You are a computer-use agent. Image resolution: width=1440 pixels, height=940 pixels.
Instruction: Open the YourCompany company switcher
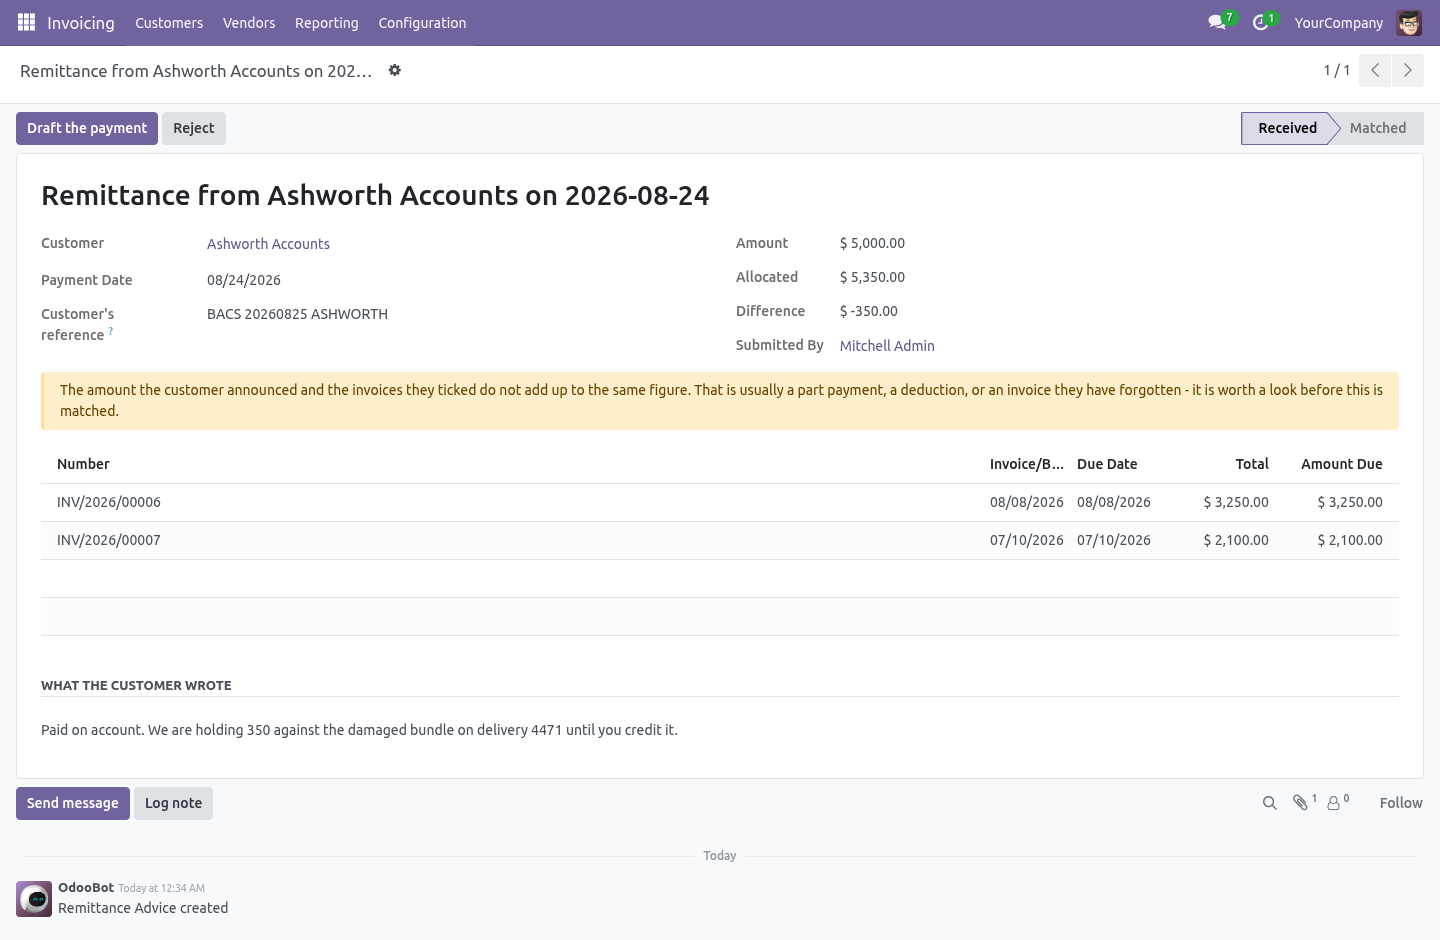click(1339, 22)
